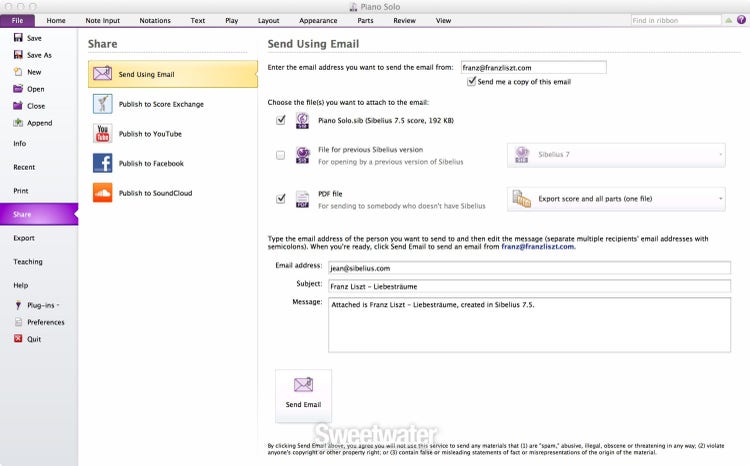This screenshot has width=750, height=466.
Task: Click the Subject text field
Action: coord(530,286)
